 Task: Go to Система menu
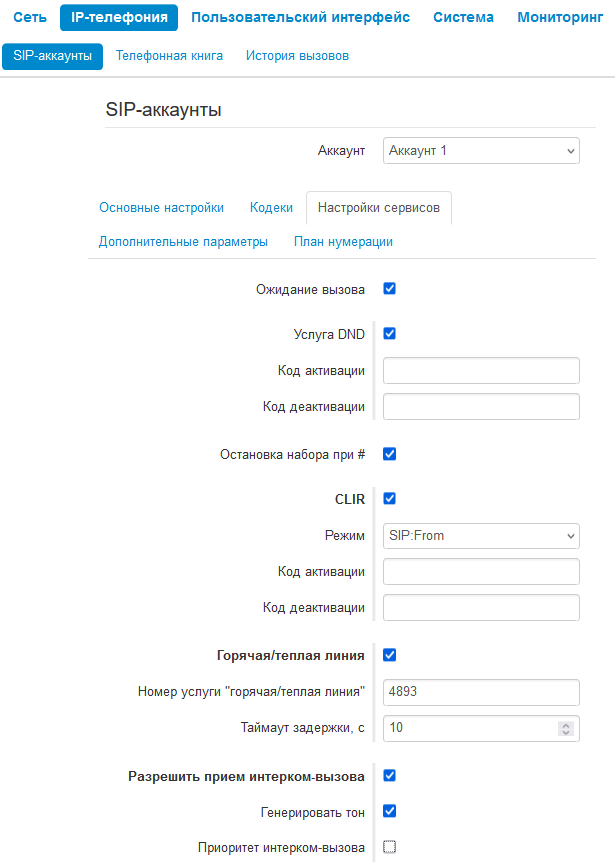(x=463, y=17)
